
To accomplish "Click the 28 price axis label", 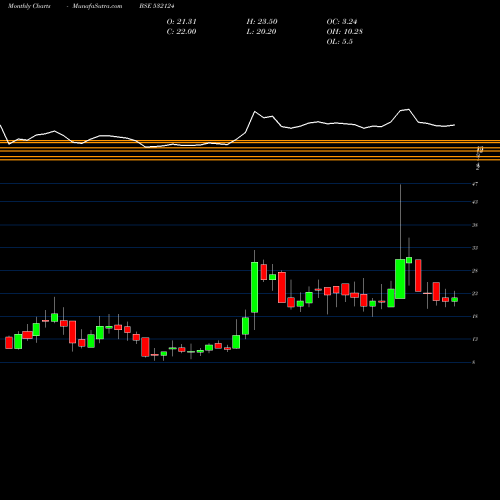I will 475,271.
